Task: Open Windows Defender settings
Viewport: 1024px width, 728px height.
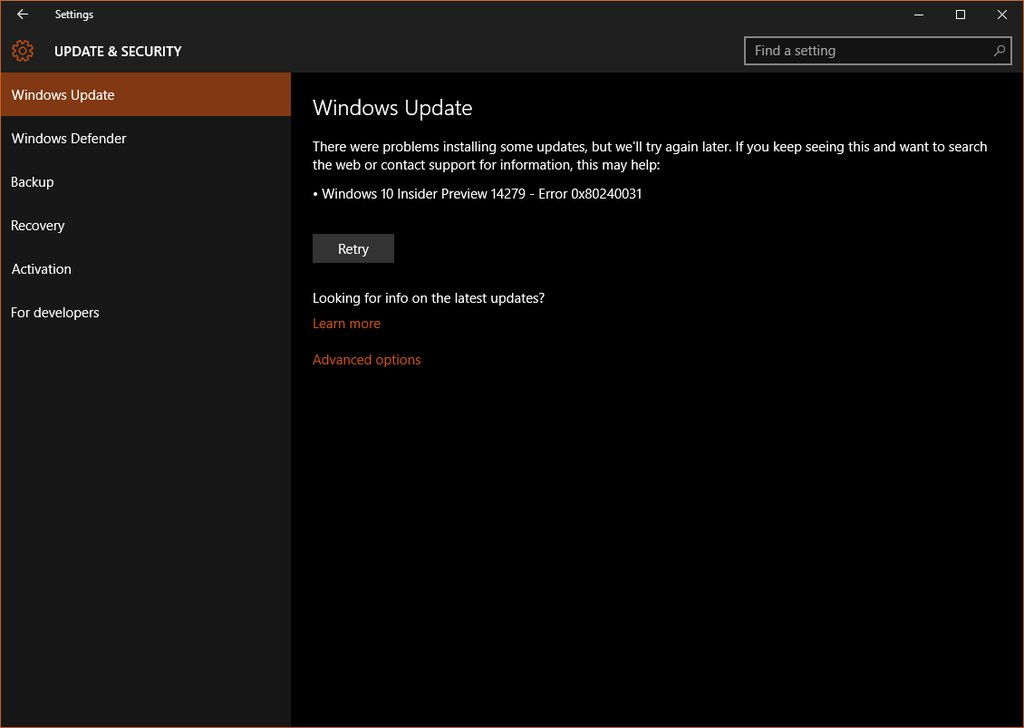Action: click(x=146, y=138)
